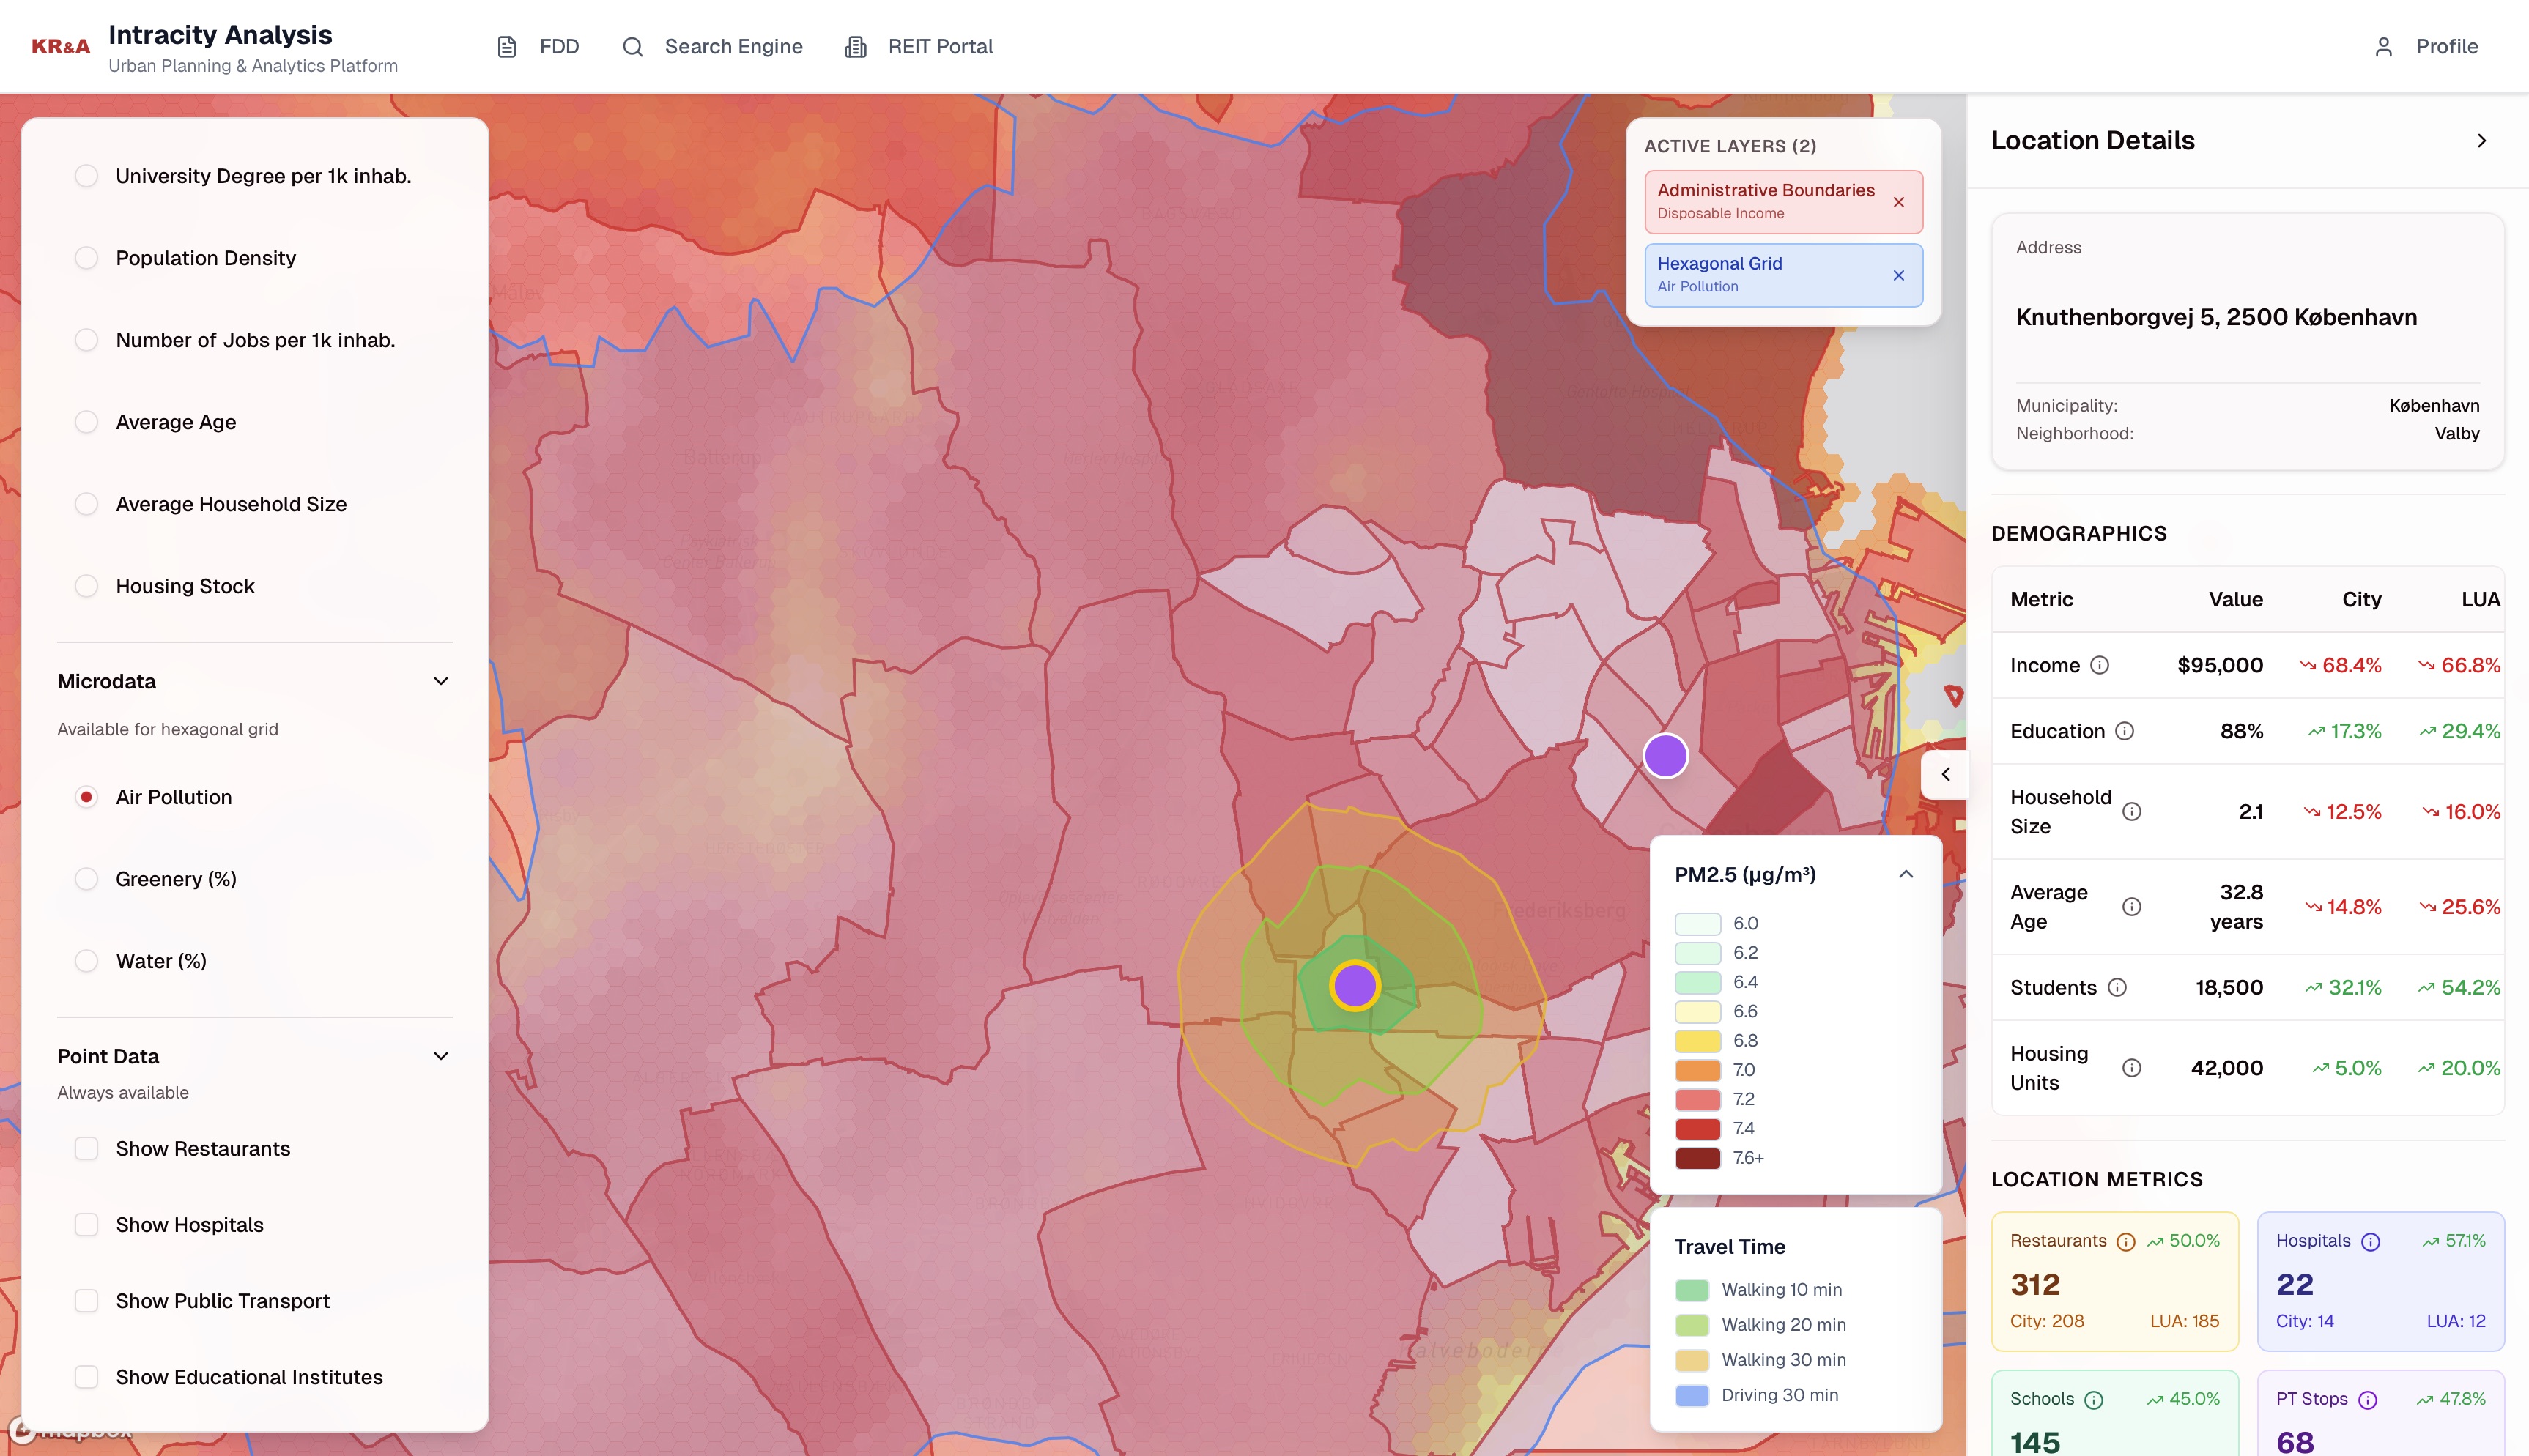Viewport: 2529px width, 1456px height.
Task: Remove the Hexagonal Grid layer
Action: point(1899,275)
